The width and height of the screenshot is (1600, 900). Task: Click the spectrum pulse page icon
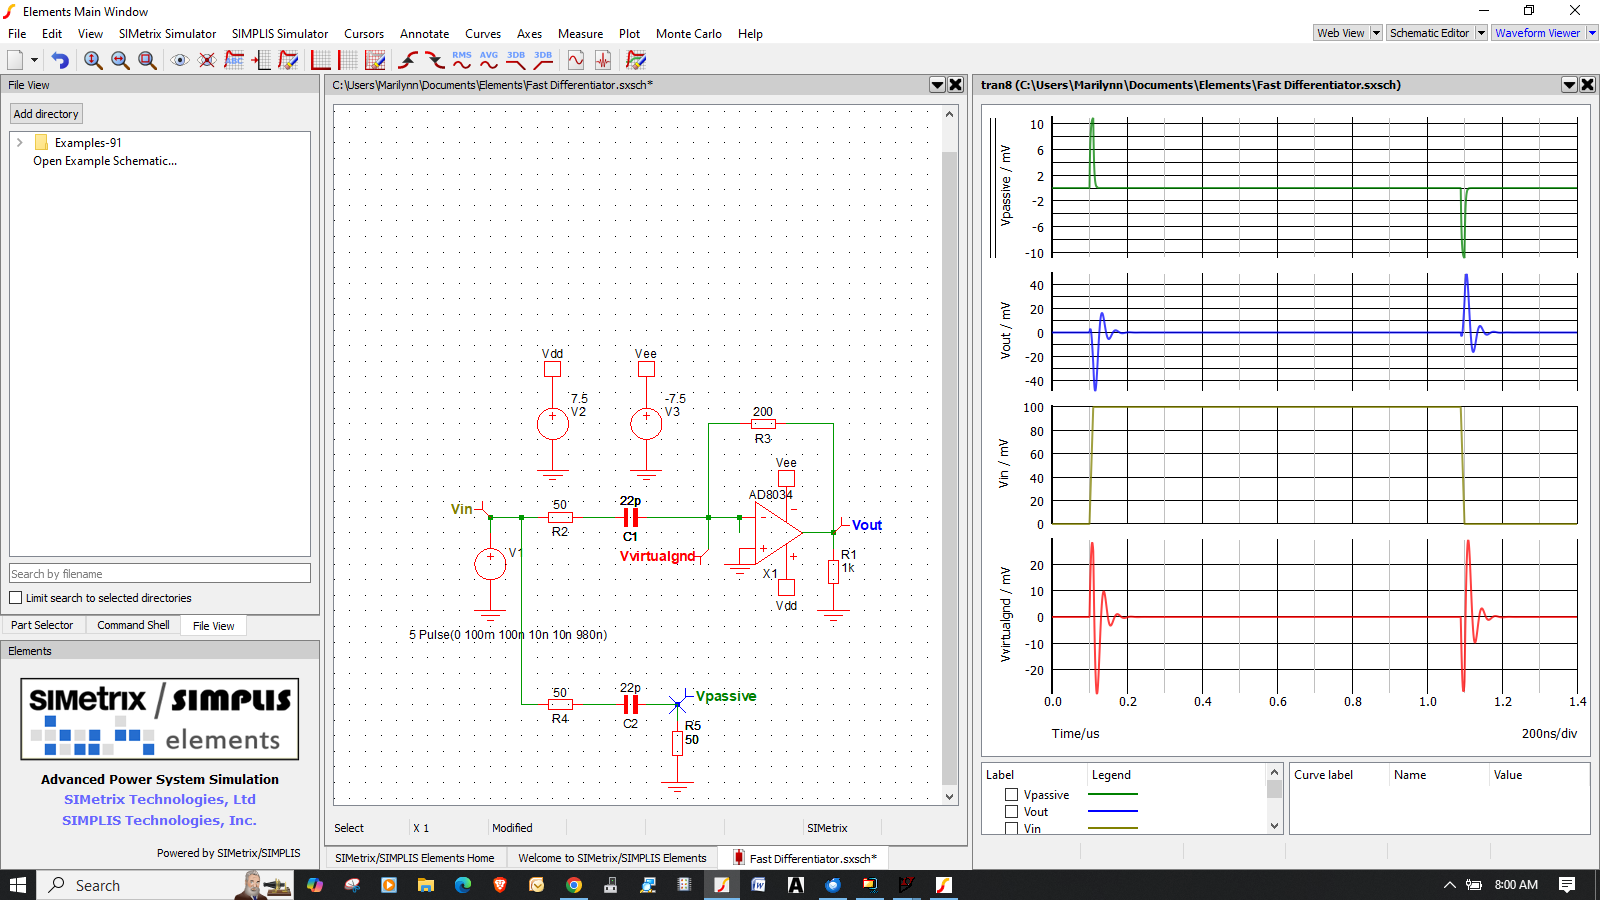[603, 60]
